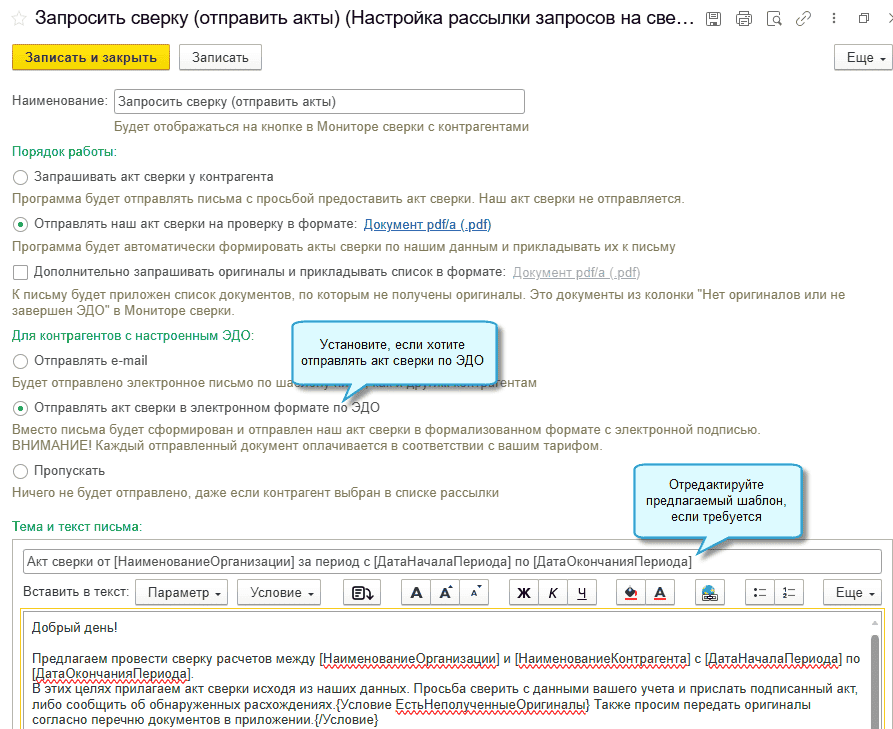Open the top 'Еще' menu
This screenshot has width=893, height=729.
pyautogui.click(x=861, y=58)
